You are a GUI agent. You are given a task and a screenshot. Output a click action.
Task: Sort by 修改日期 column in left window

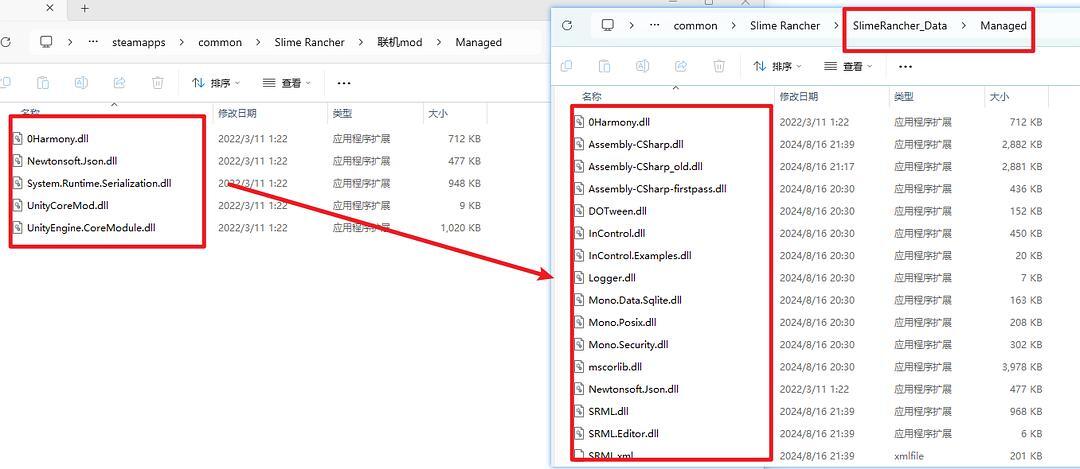(238, 113)
